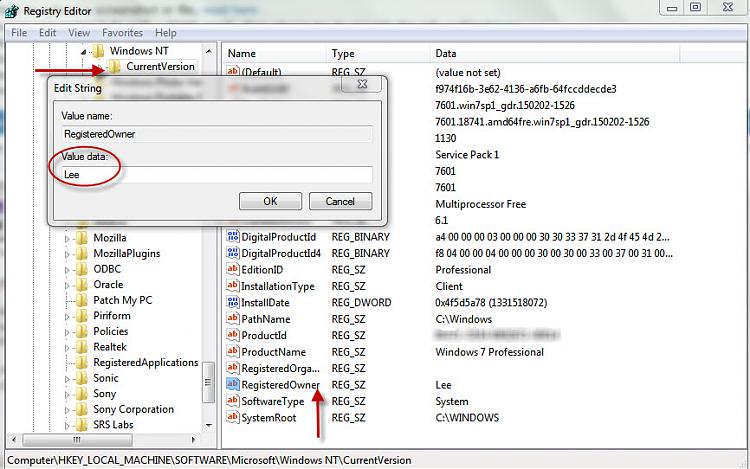Click the 'Windows 7 Professional' data value

(489, 352)
